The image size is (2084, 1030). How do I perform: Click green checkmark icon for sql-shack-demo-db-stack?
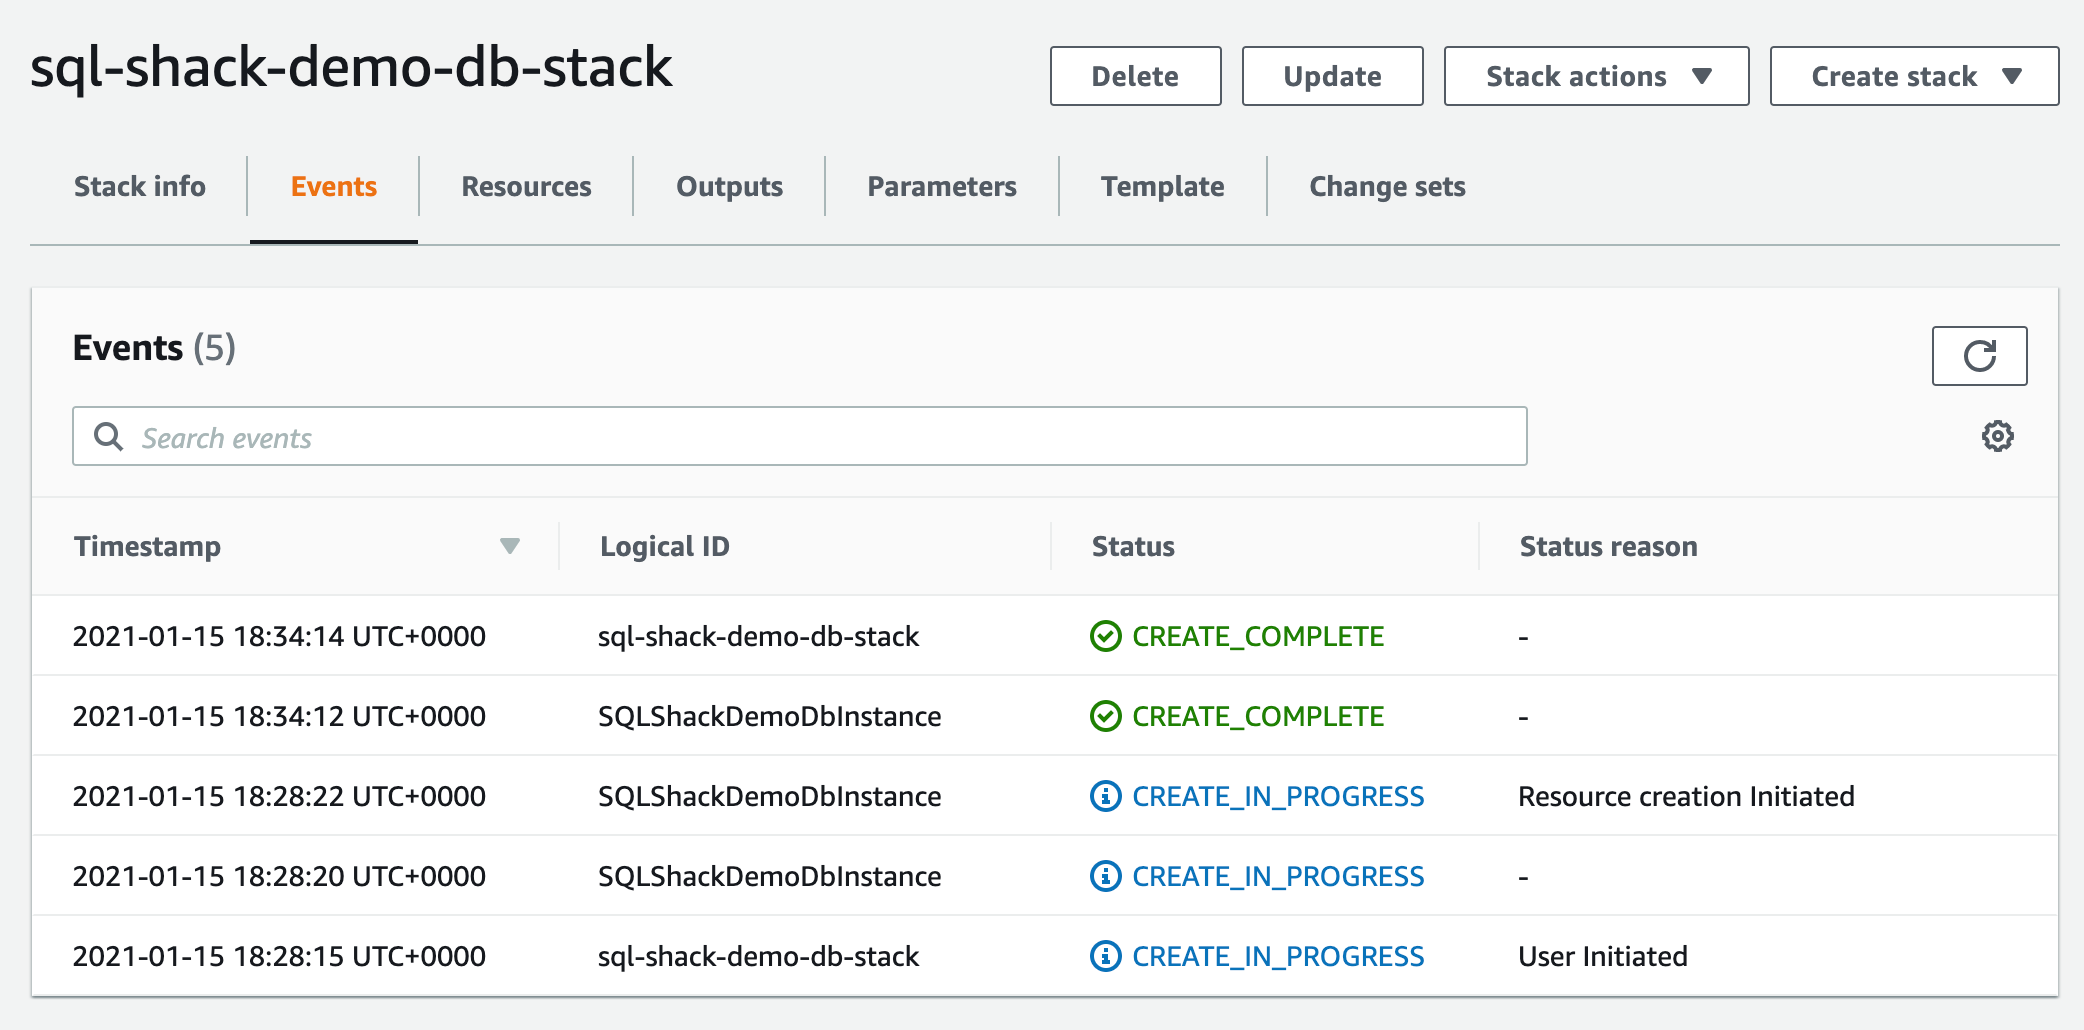coord(1105,636)
